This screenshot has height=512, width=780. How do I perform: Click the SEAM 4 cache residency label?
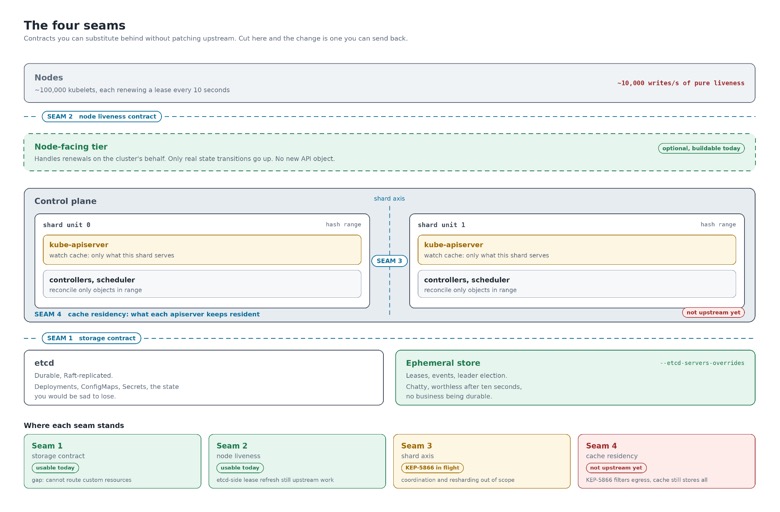click(147, 314)
